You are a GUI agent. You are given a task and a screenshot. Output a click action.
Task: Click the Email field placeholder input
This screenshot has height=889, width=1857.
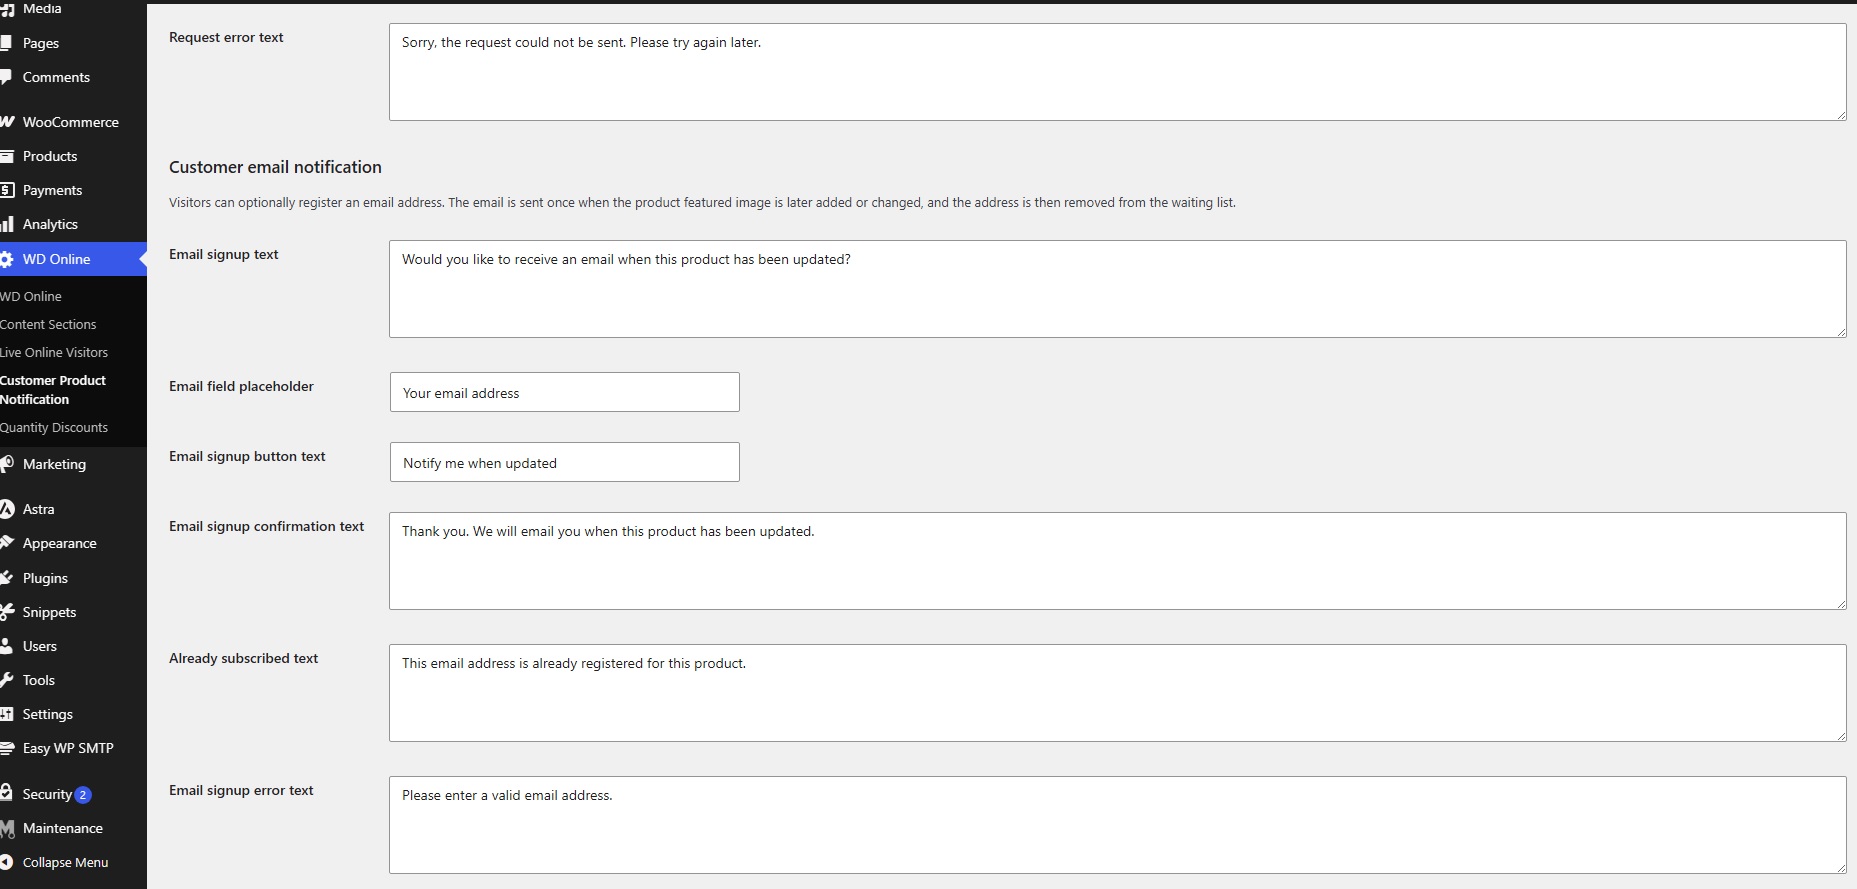(565, 392)
